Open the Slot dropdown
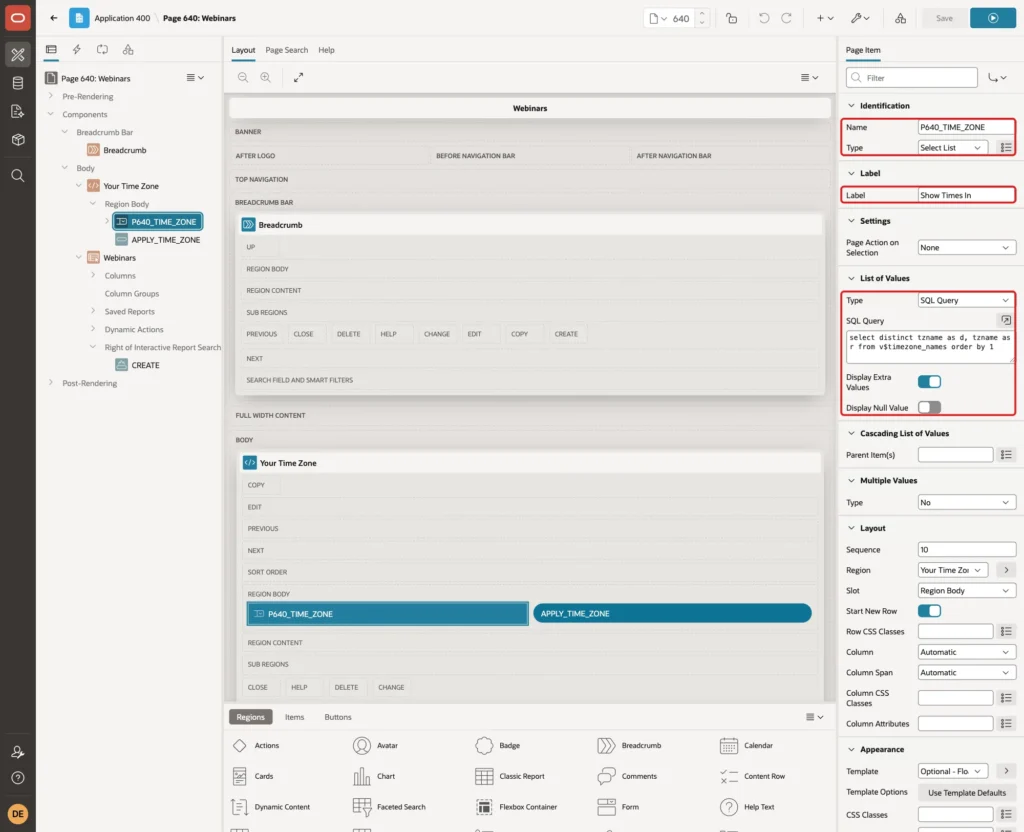The image size is (1024, 832). tap(966, 590)
